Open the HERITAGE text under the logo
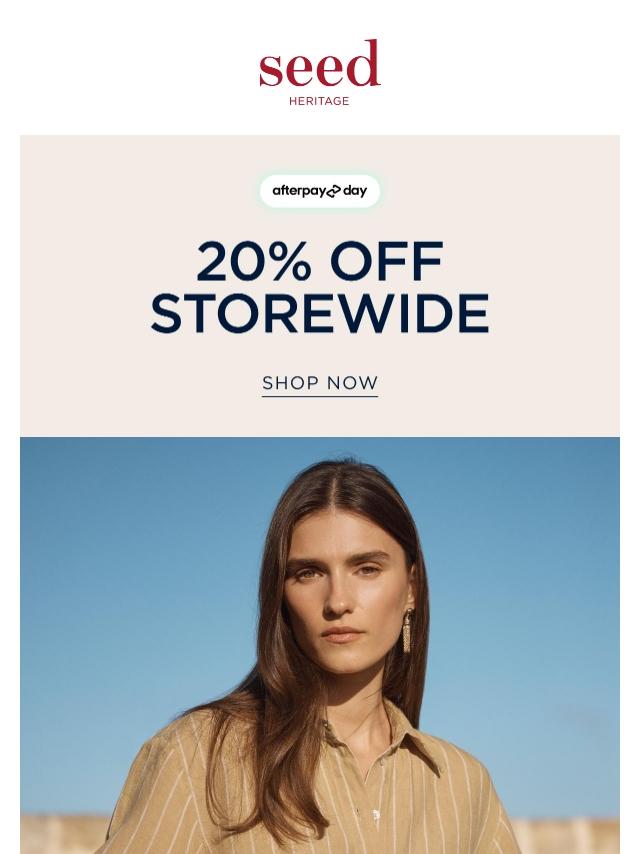640x854 pixels. [x=319, y=101]
